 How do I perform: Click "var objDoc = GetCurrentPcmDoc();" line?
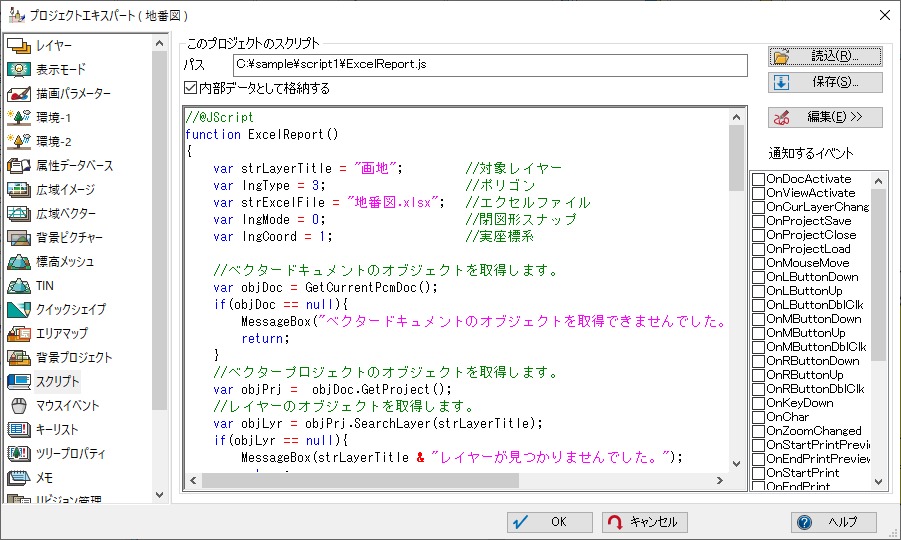click(325, 287)
